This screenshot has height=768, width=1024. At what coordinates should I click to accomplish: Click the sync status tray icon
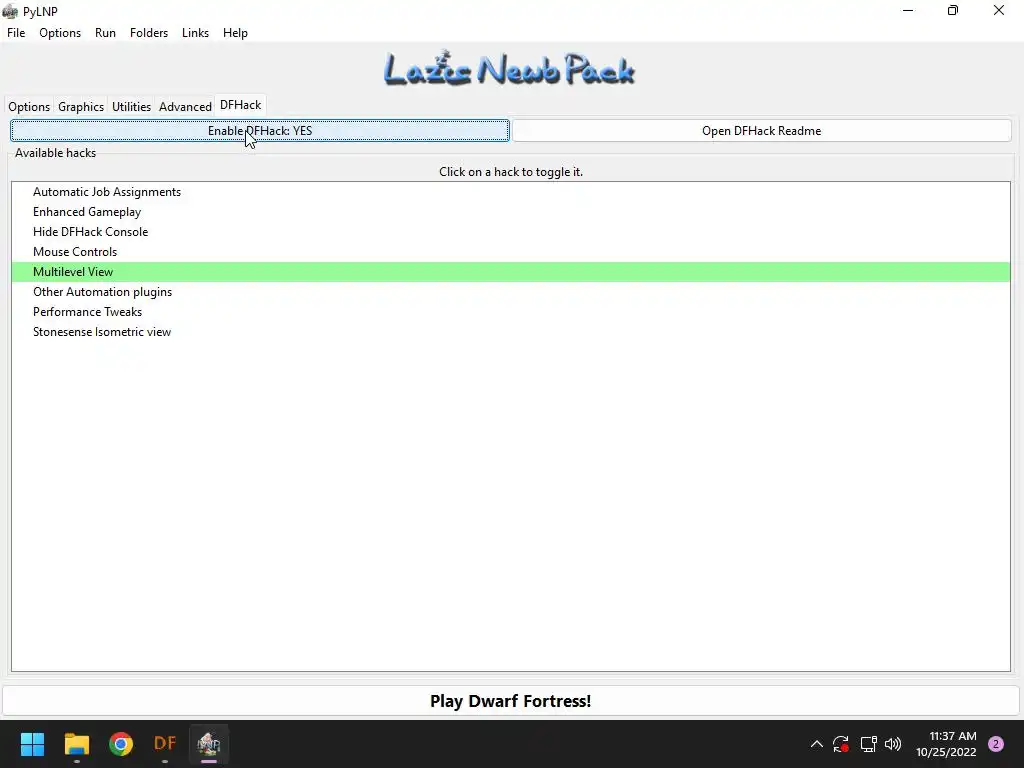pos(841,744)
